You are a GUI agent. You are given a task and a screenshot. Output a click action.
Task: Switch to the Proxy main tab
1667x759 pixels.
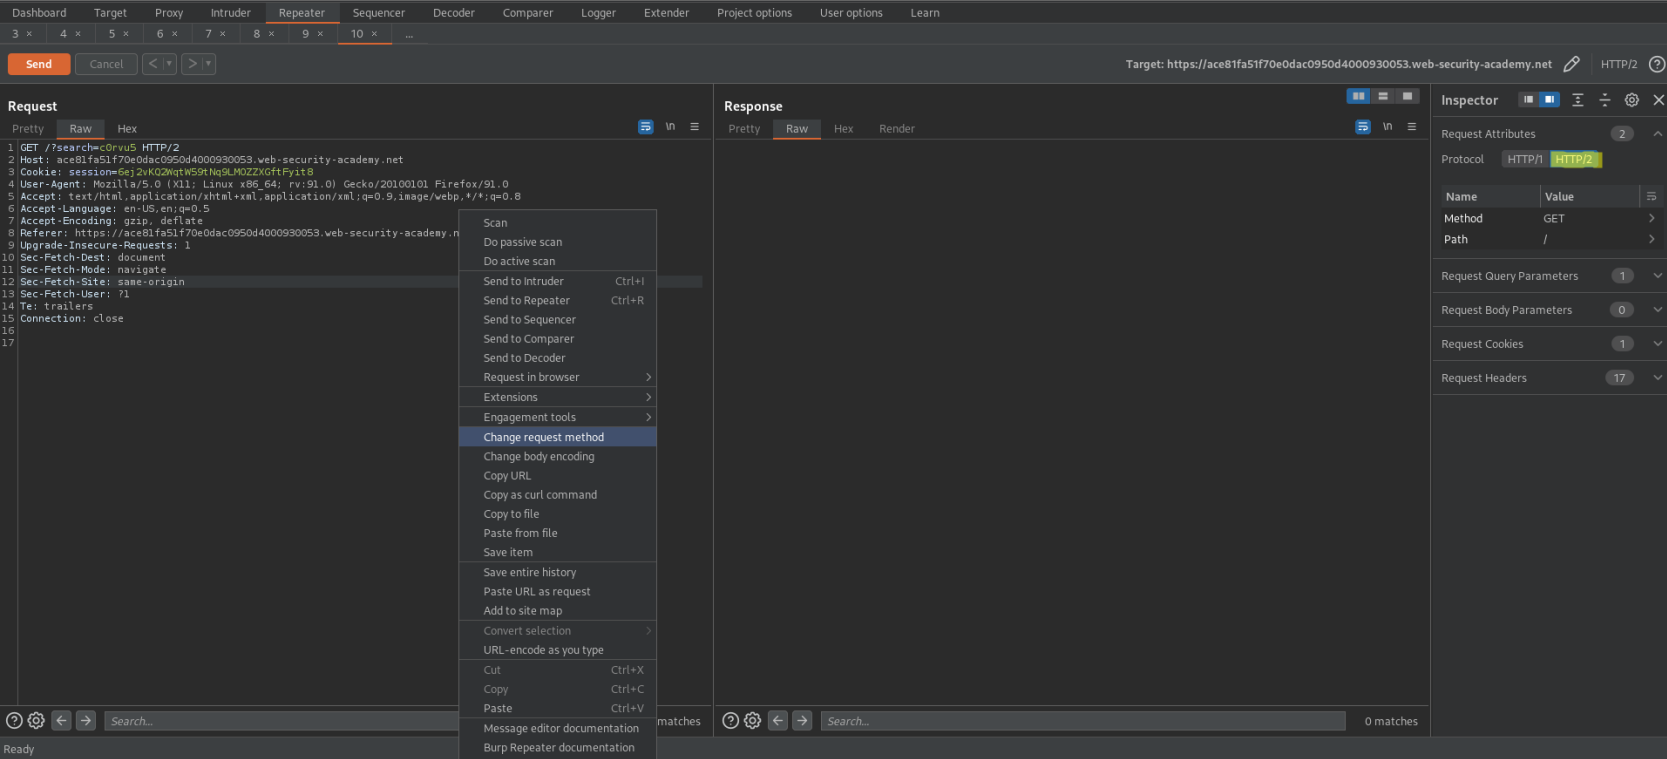click(x=169, y=13)
